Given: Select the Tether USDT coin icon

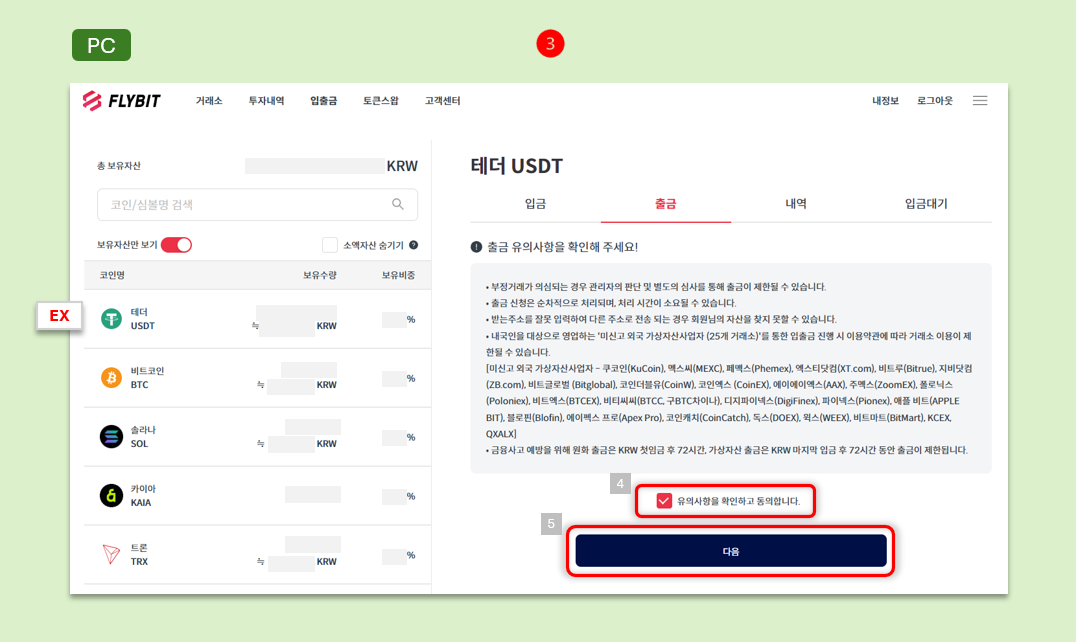Looking at the screenshot, I should click(x=111, y=320).
